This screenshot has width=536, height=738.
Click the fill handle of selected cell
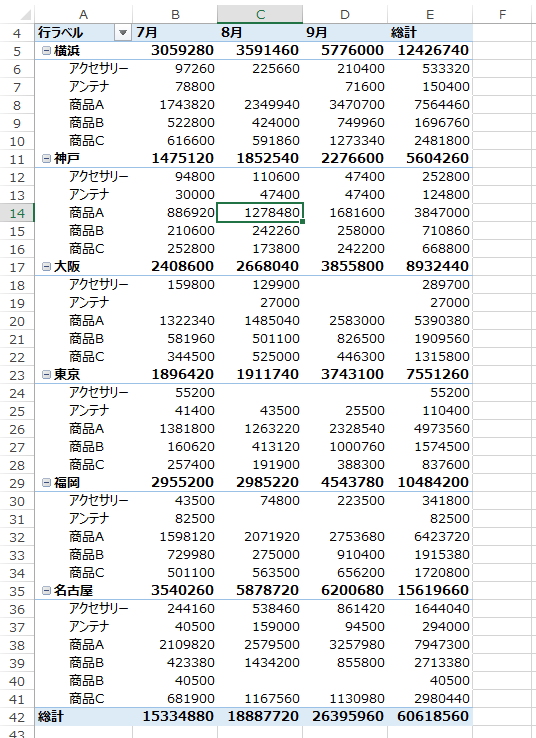[302, 221]
